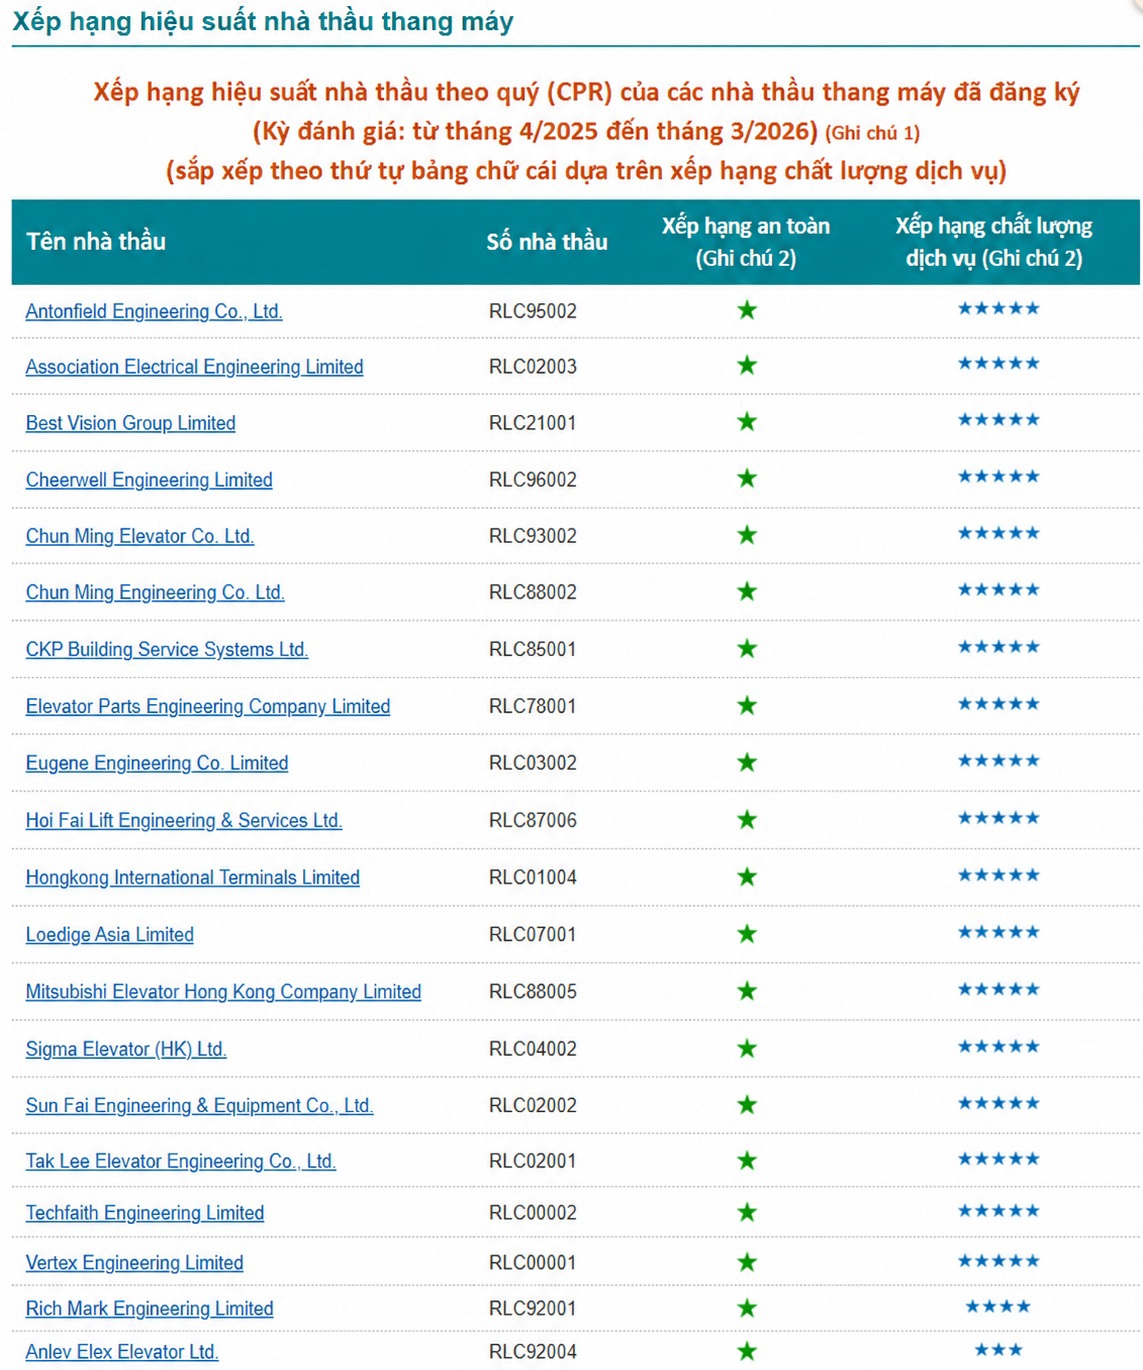Click contractor number RLC00001
Screen dimensions: 1143x1370
tap(533, 1263)
